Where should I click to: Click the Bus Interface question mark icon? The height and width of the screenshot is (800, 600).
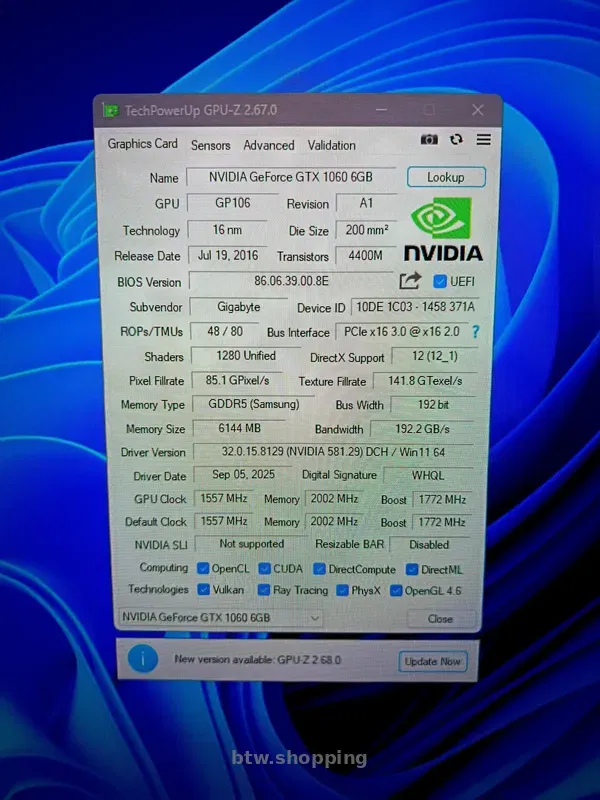[x=475, y=332]
